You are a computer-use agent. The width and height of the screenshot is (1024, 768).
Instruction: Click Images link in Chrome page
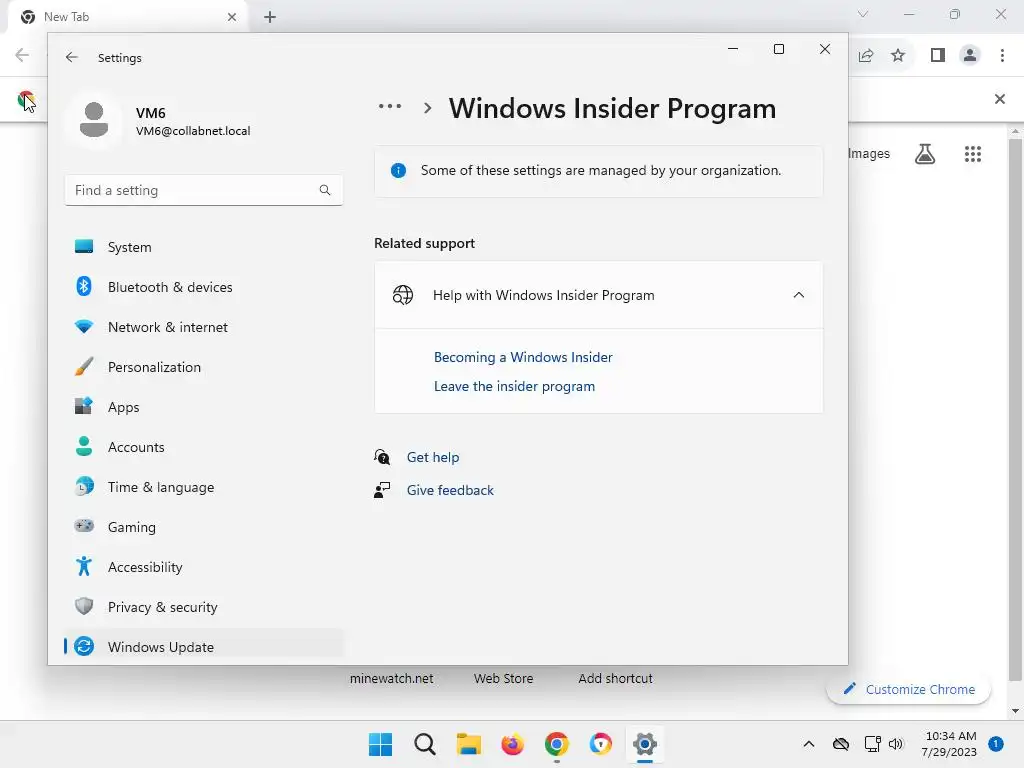869,153
